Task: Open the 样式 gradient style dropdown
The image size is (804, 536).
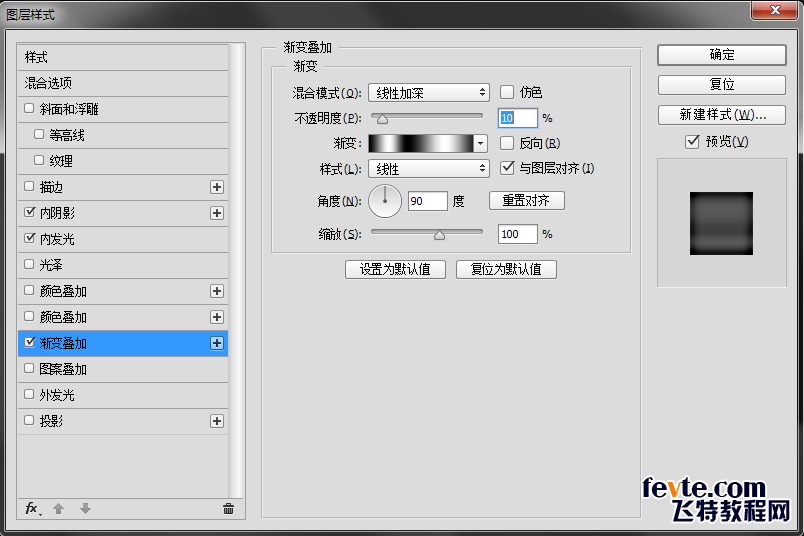Action: coord(428,169)
